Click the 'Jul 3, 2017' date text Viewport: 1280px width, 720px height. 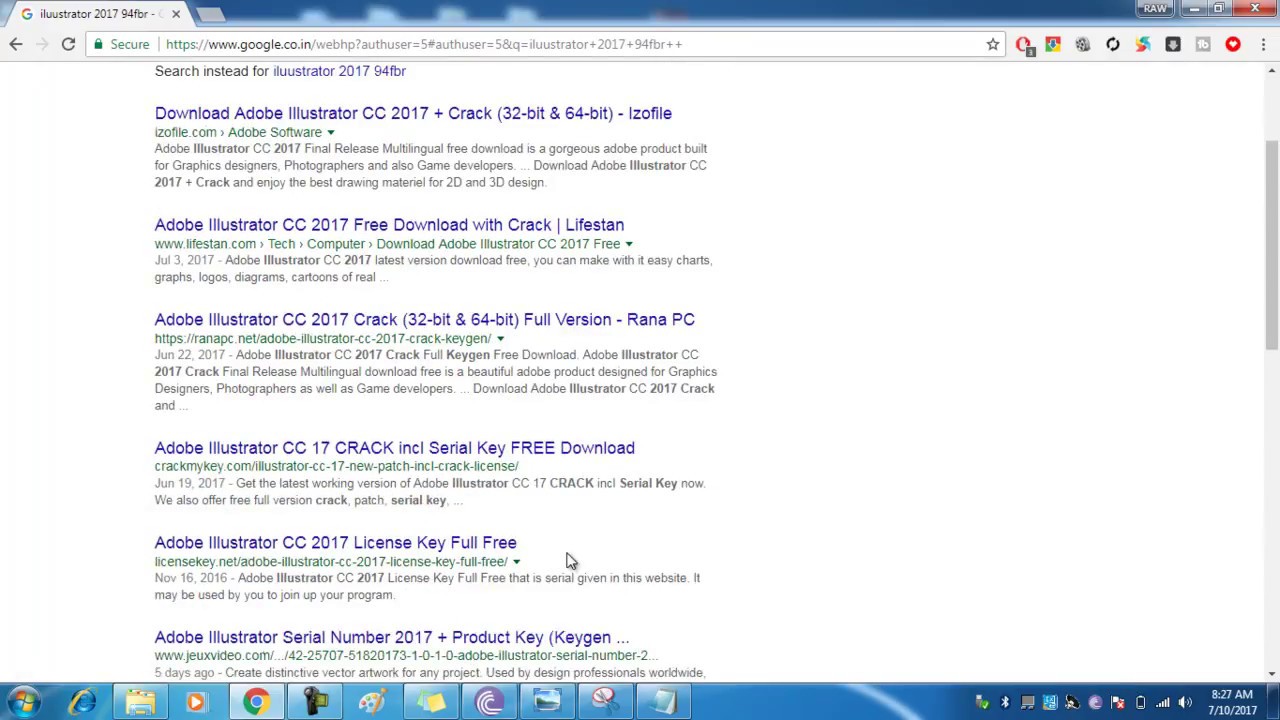click(185, 260)
